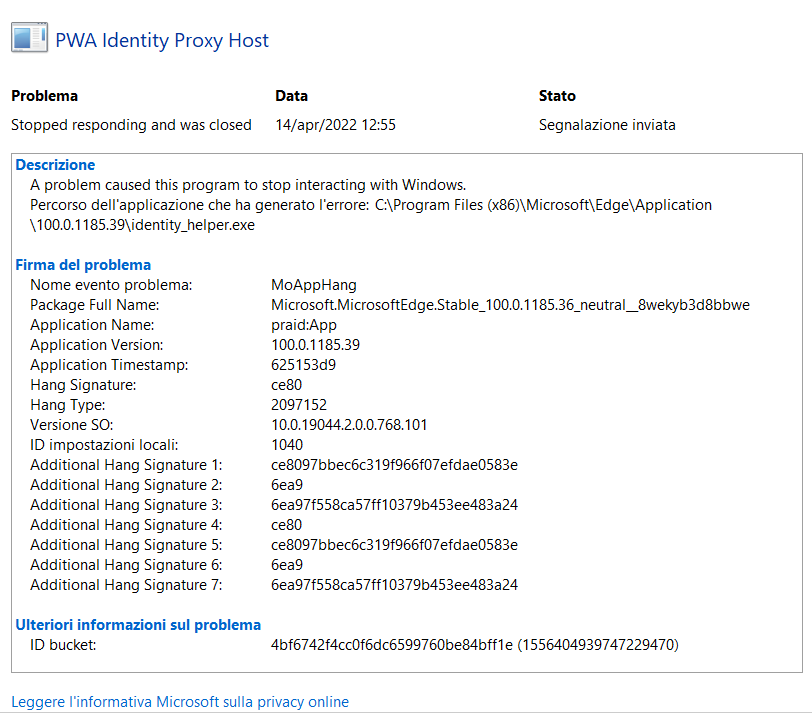Click the 'Firma del problema' section heading
The width and height of the screenshot is (812, 717).
tap(83, 265)
